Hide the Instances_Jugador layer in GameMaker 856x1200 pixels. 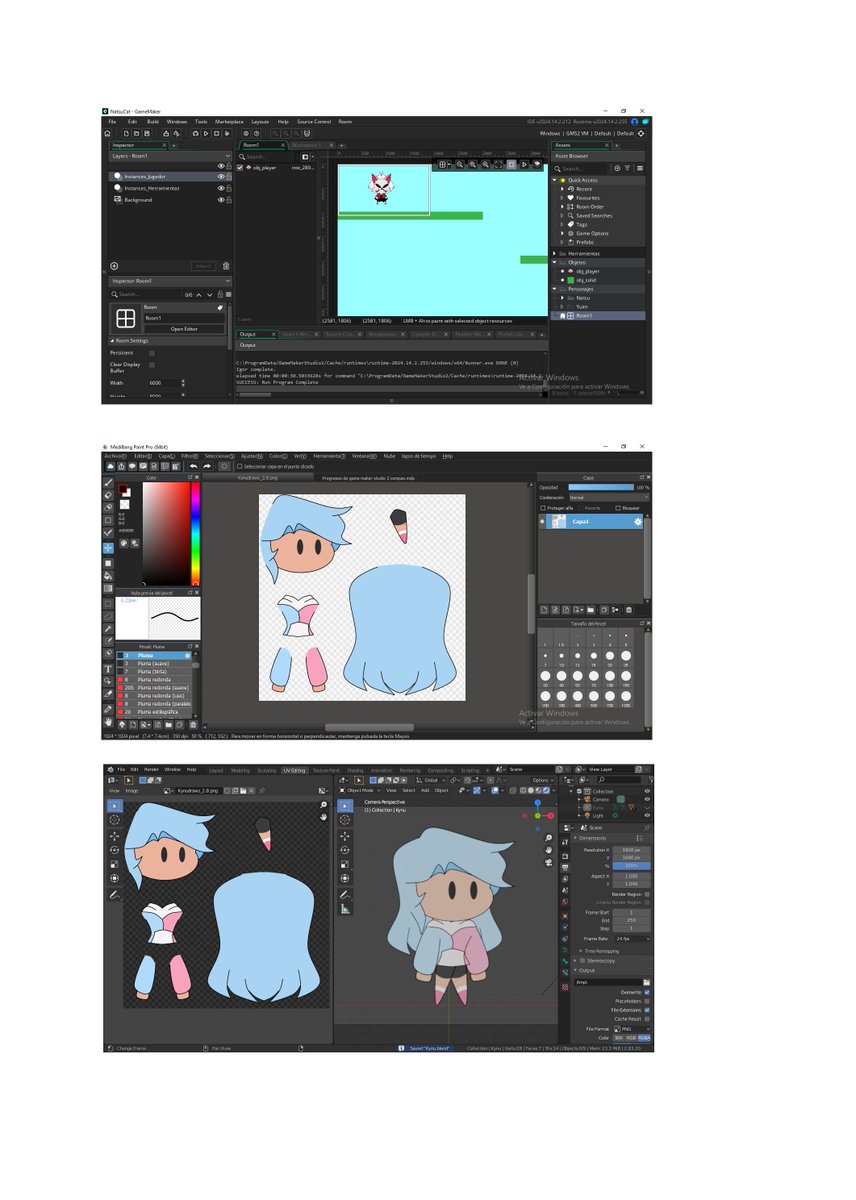(x=221, y=176)
